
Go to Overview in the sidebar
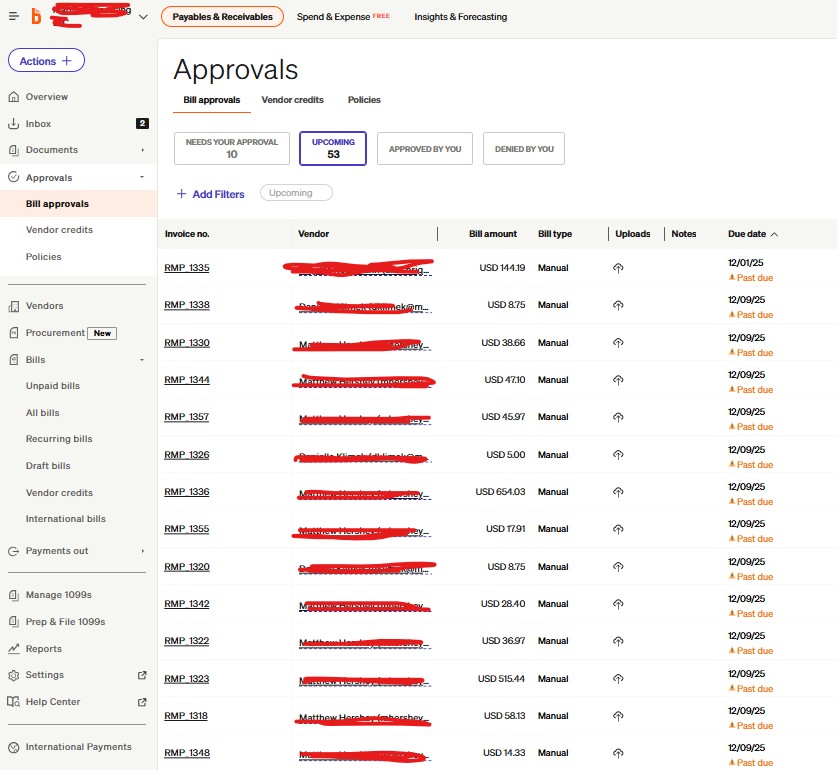[x=46, y=97]
